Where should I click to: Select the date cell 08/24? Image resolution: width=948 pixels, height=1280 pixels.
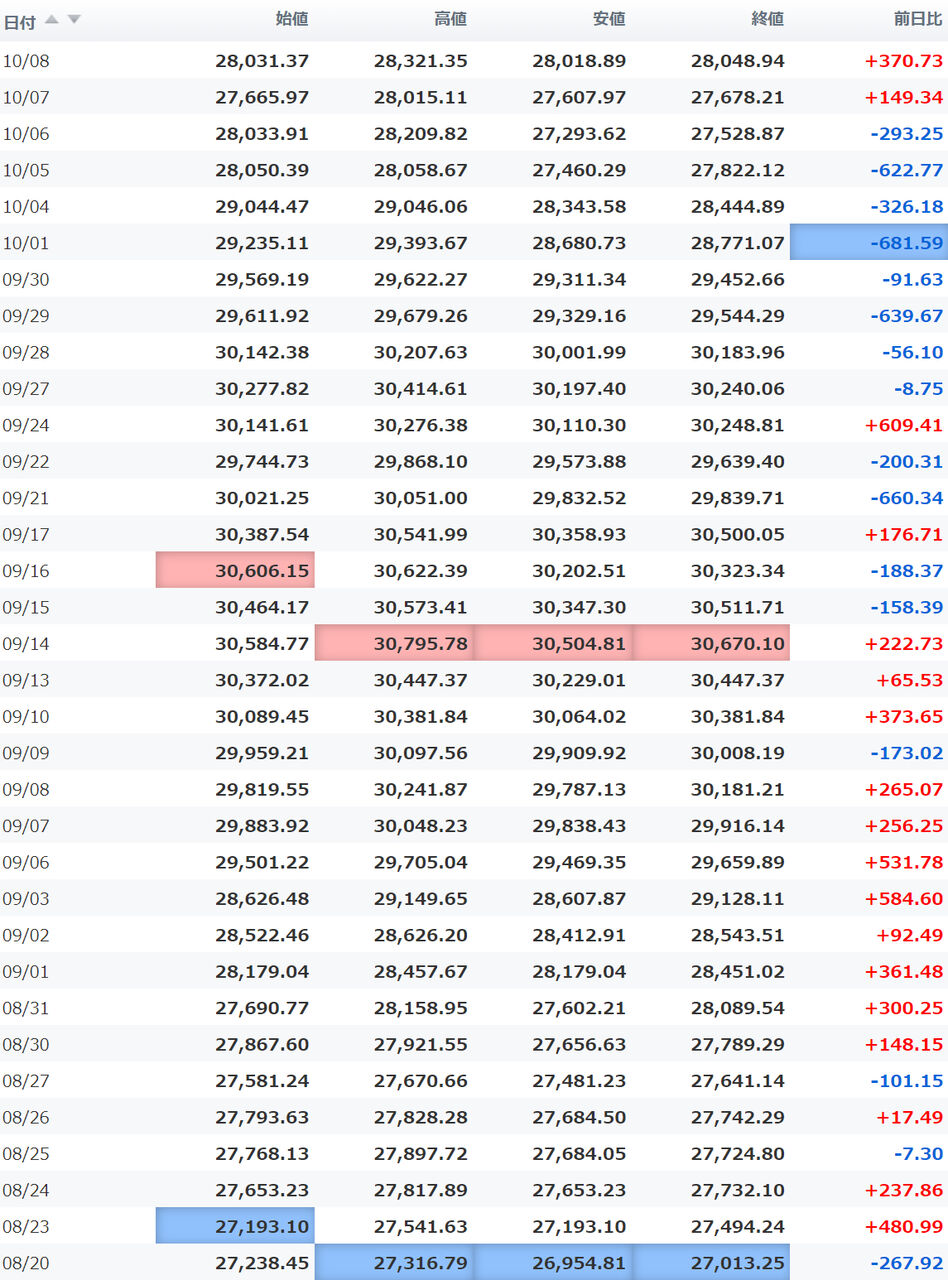26,1190
